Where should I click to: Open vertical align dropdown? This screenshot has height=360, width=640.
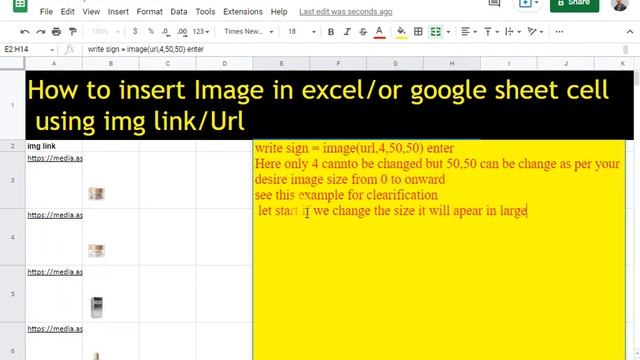click(491, 31)
